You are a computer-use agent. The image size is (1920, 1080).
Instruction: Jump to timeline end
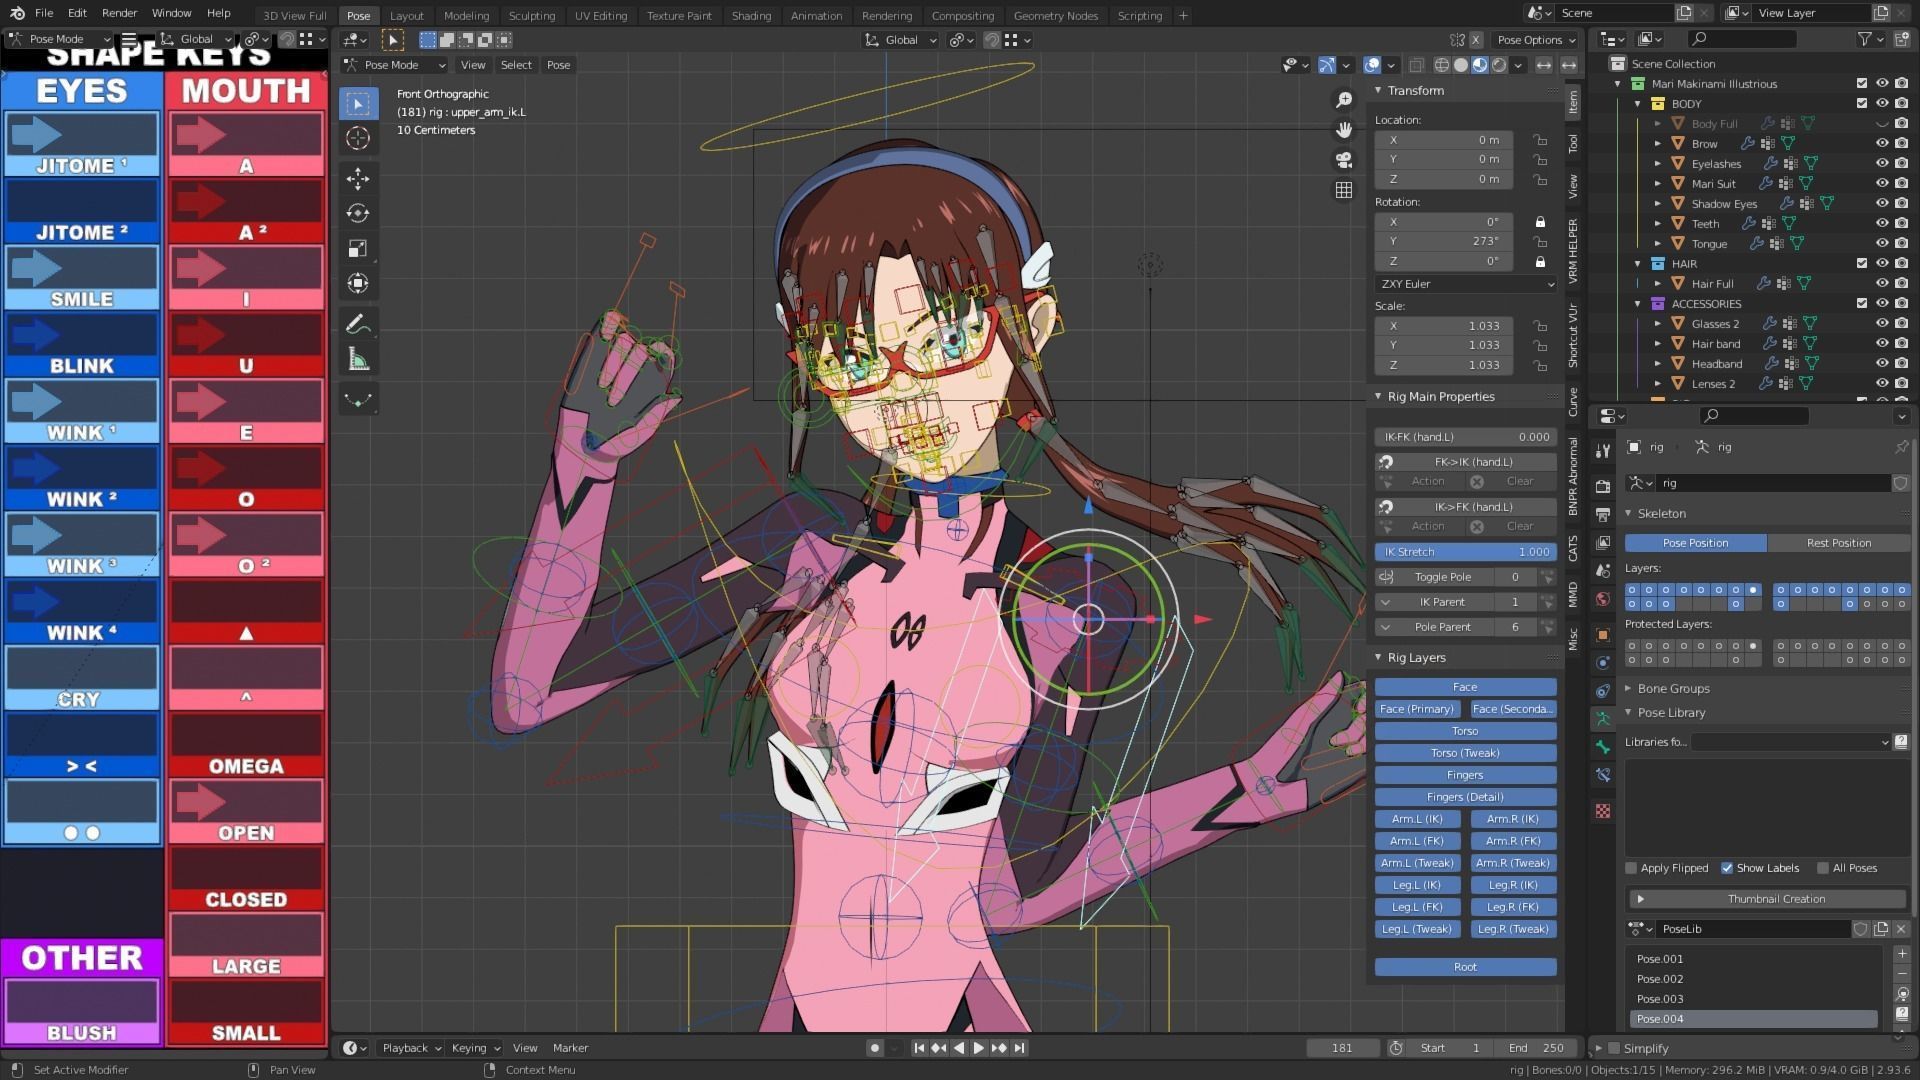[x=1019, y=1048]
